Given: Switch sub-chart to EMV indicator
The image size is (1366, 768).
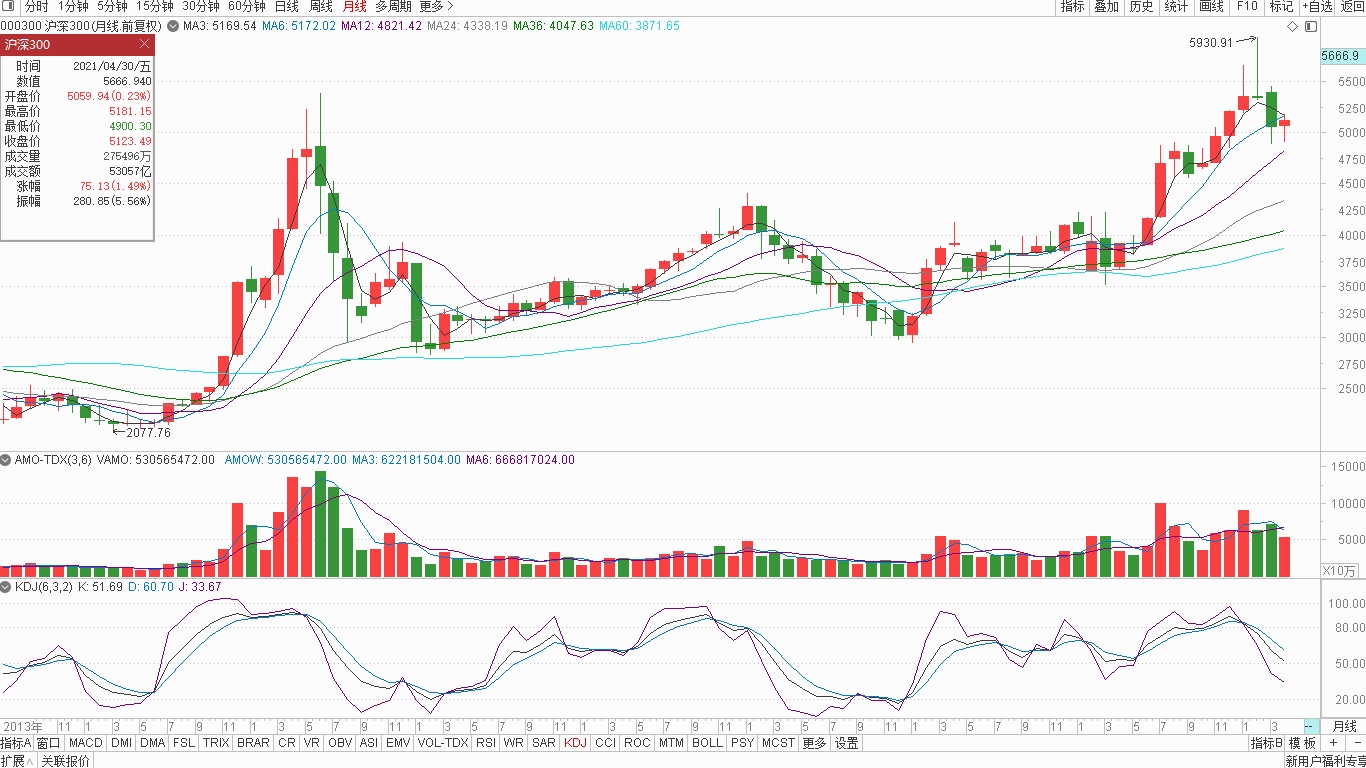Looking at the screenshot, I should coord(398,743).
